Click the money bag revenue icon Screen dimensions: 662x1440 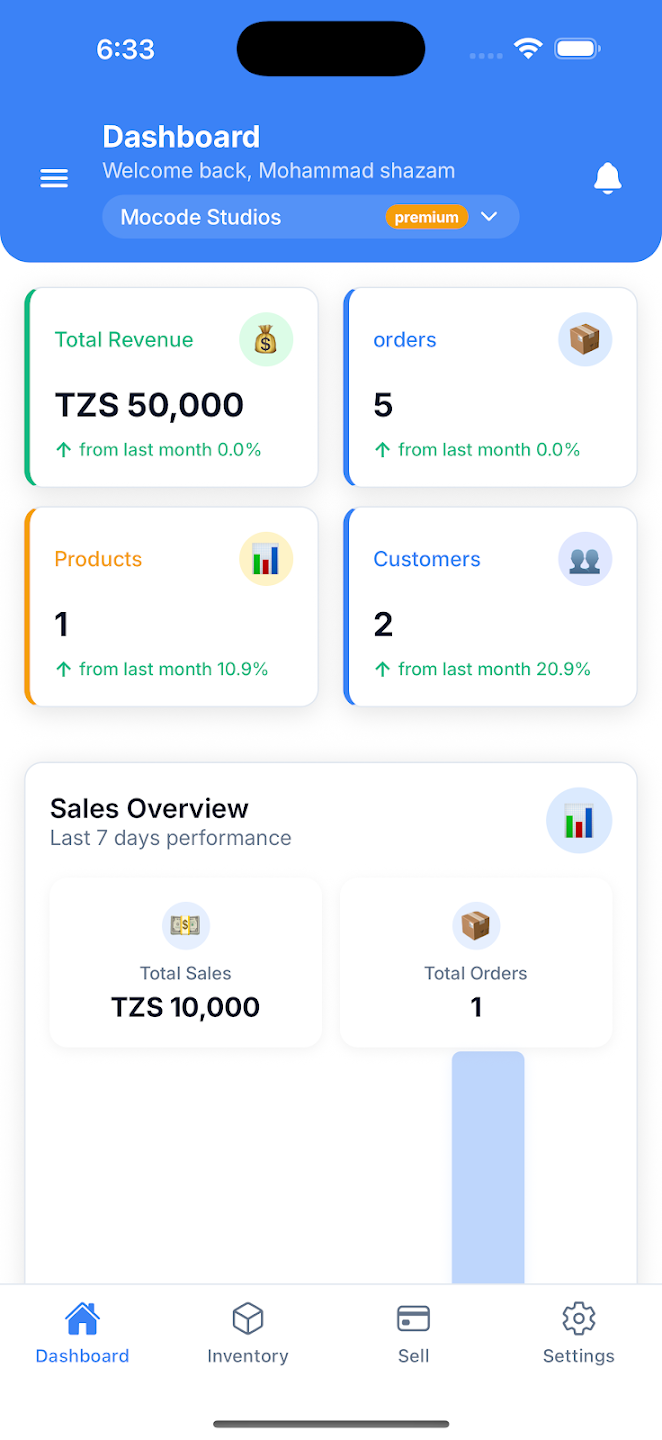point(265,340)
